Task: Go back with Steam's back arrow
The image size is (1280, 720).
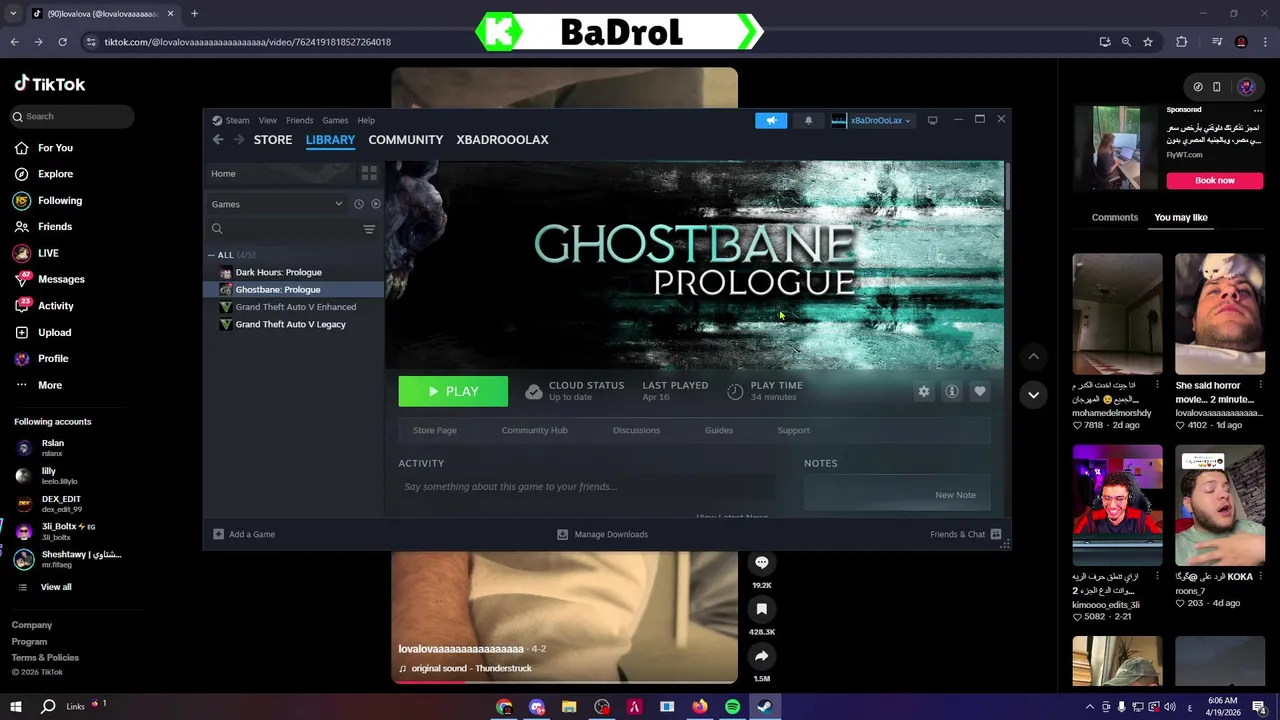Action: (x=218, y=140)
